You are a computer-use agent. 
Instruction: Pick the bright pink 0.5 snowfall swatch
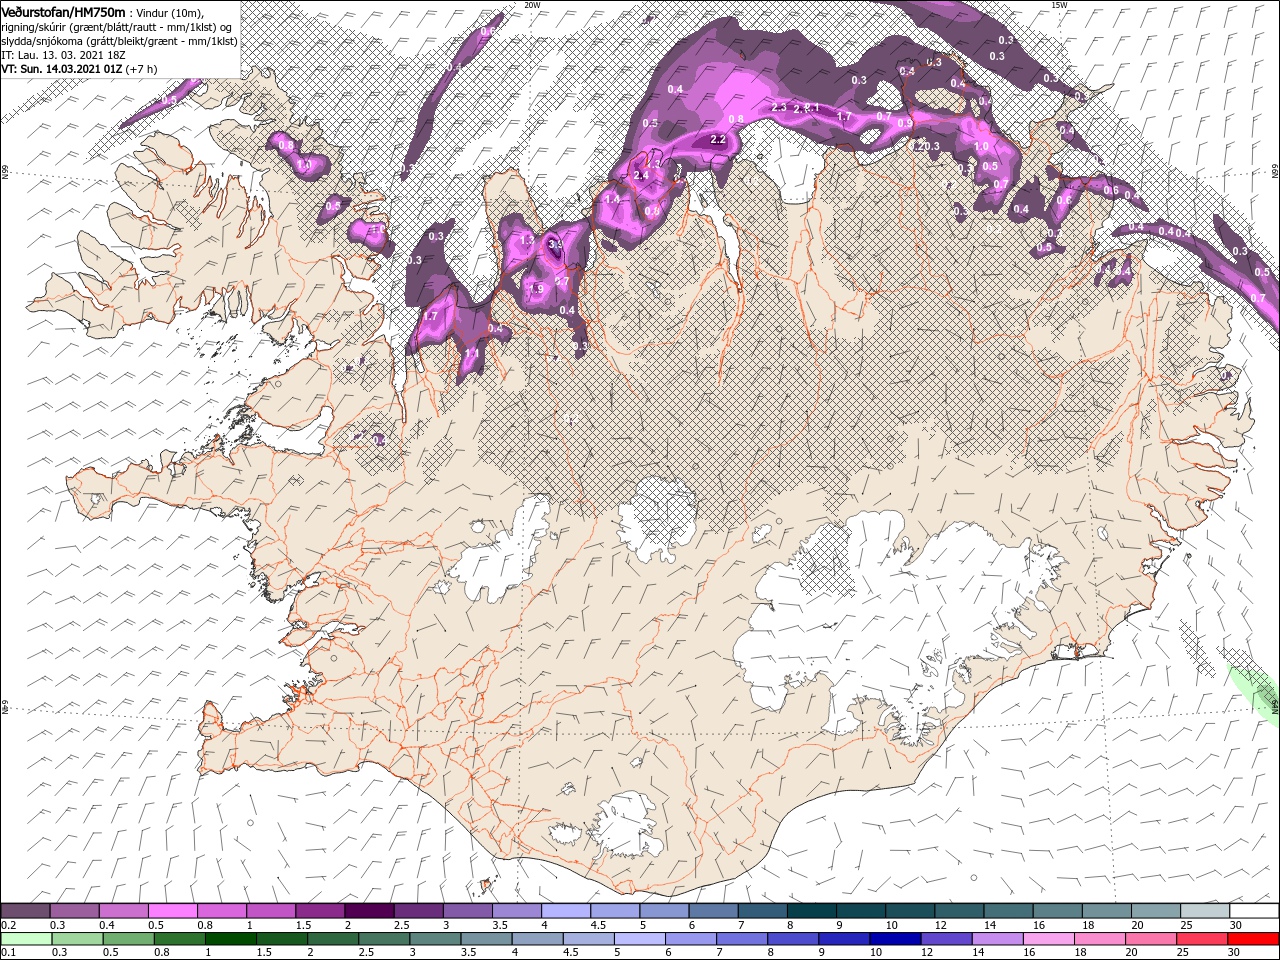click(x=172, y=911)
